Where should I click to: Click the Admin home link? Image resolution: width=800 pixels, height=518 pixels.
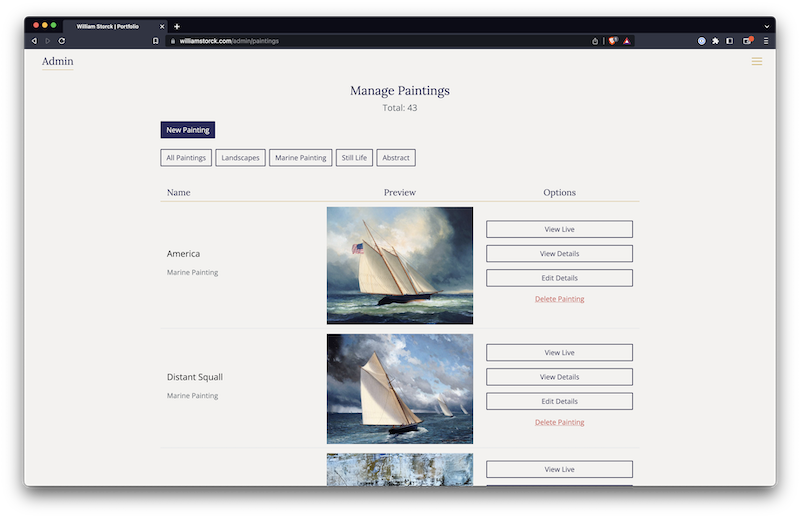58,61
